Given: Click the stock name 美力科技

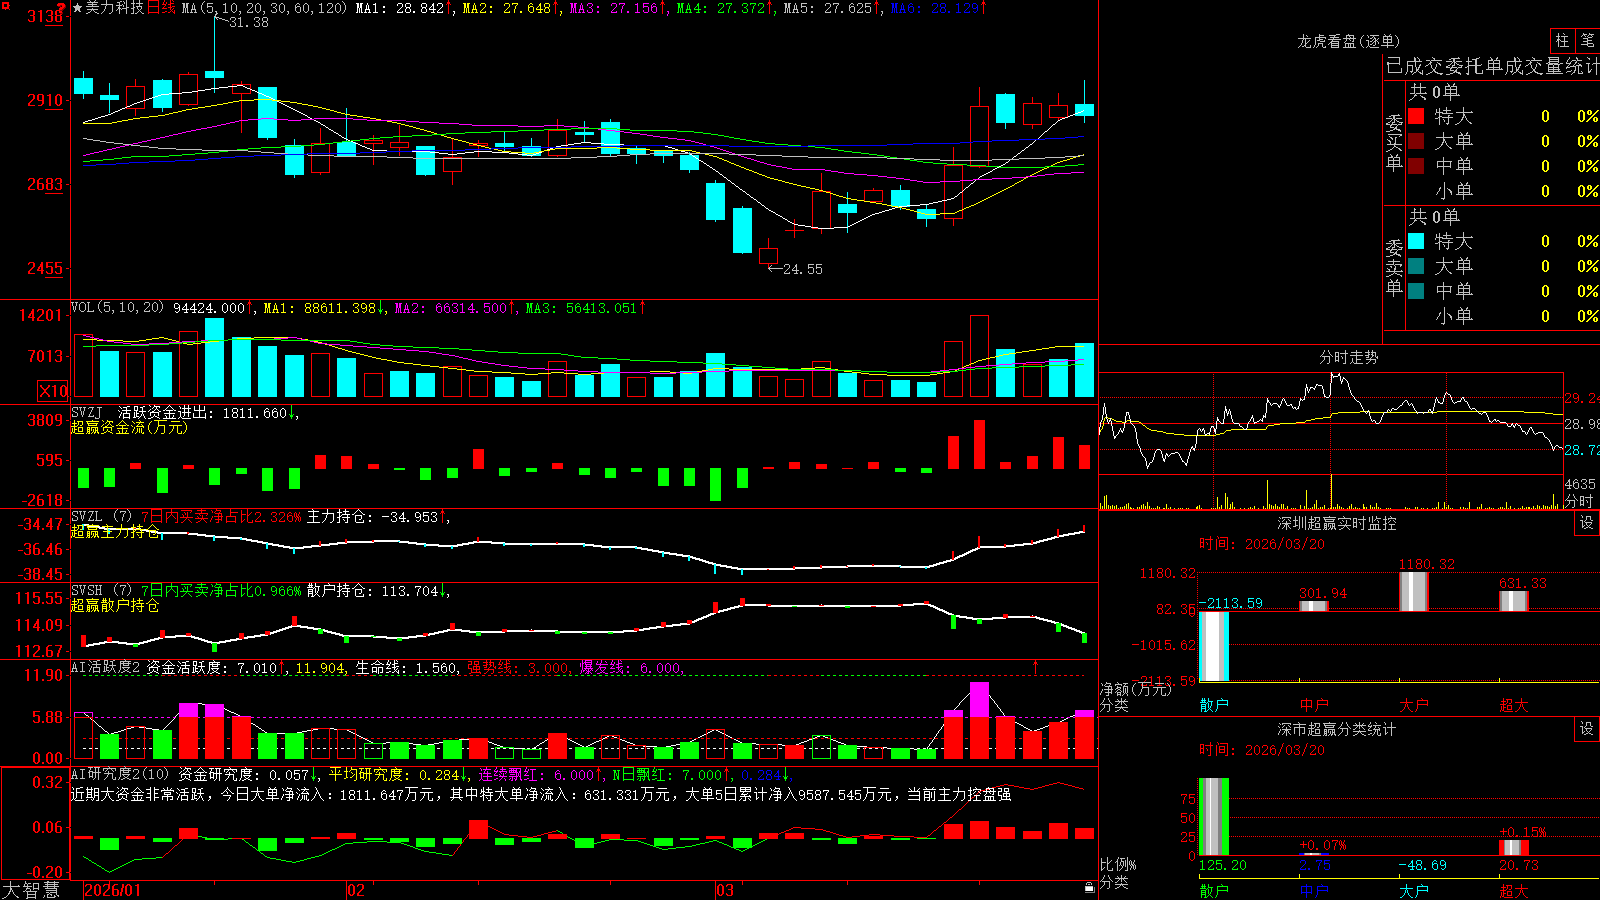Looking at the screenshot, I should tap(114, 8).
